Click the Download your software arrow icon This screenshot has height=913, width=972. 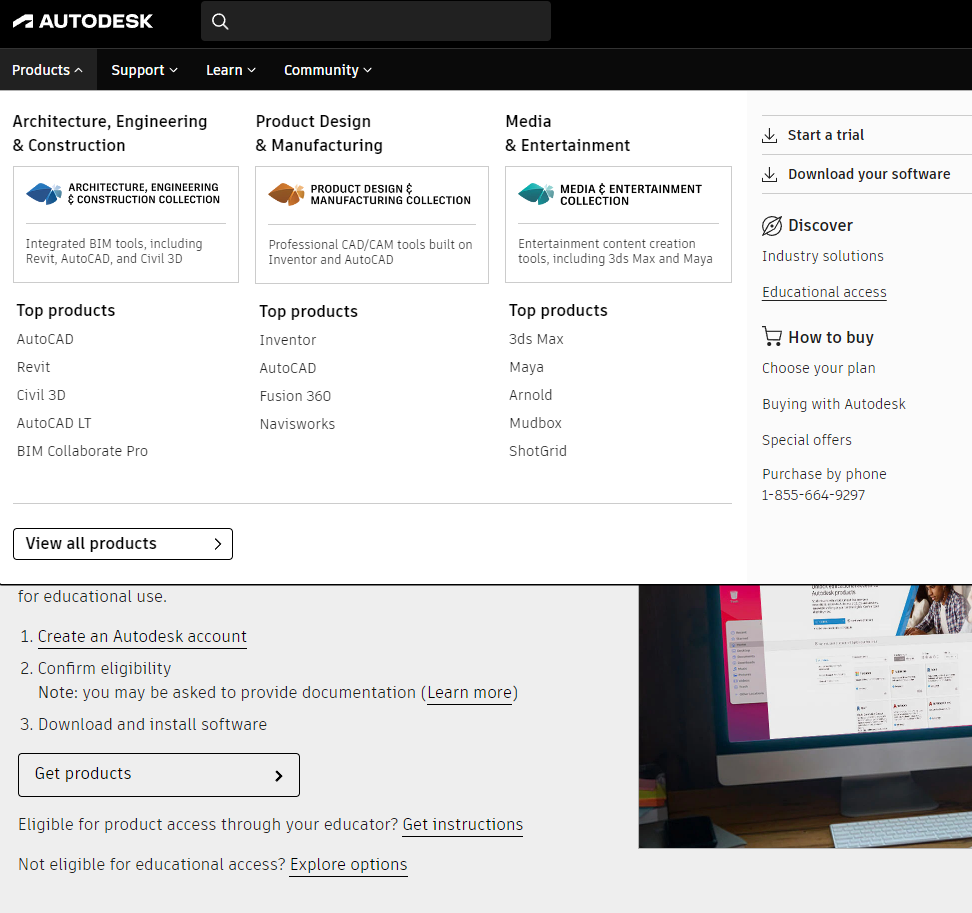coord(769,174)
